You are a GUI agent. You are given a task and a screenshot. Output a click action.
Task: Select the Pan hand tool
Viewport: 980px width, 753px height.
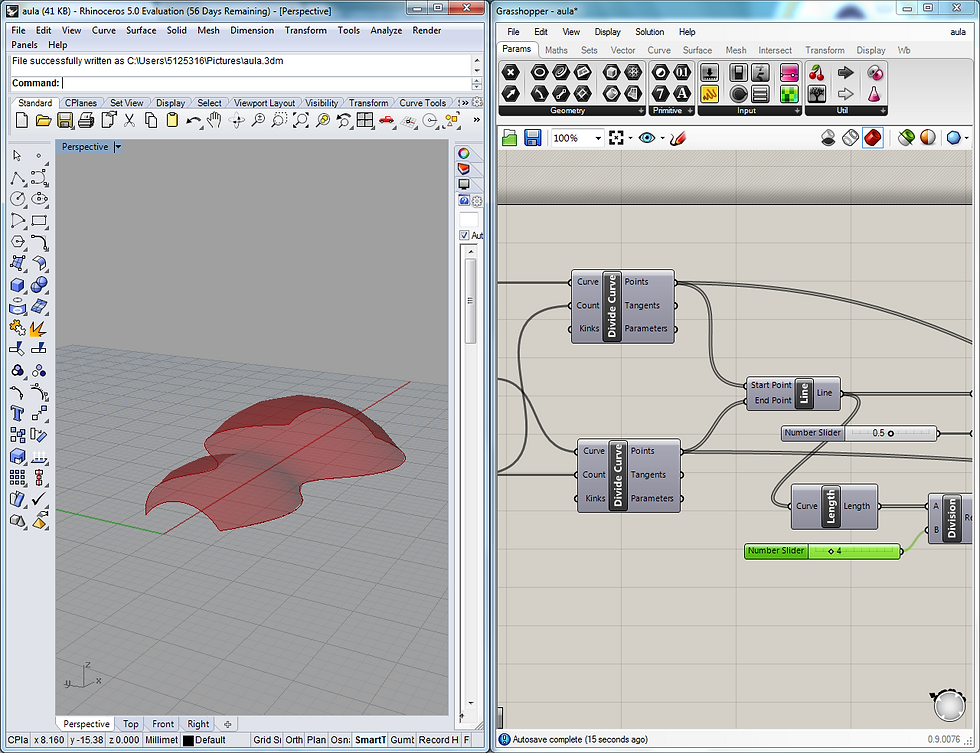[x=215, y=121]
